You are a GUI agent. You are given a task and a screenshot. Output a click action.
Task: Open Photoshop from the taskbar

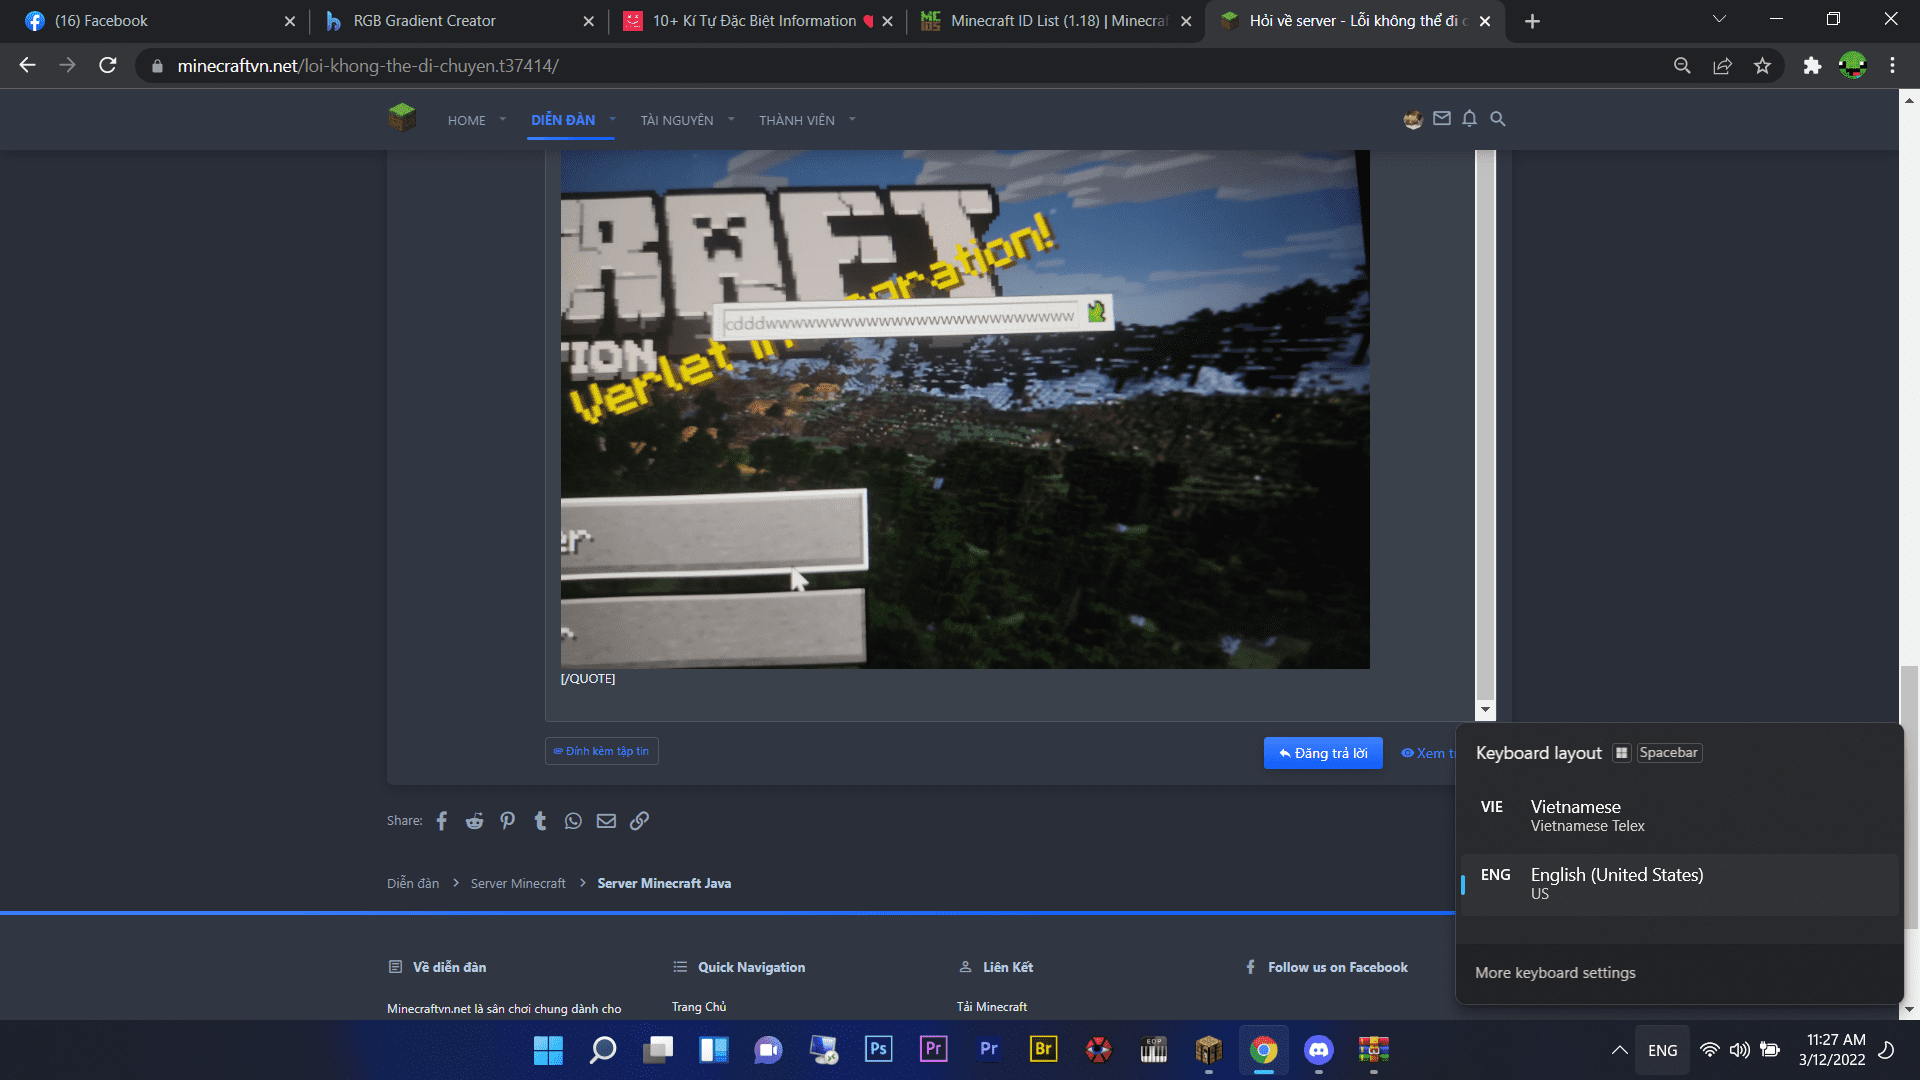point(879,1050)
